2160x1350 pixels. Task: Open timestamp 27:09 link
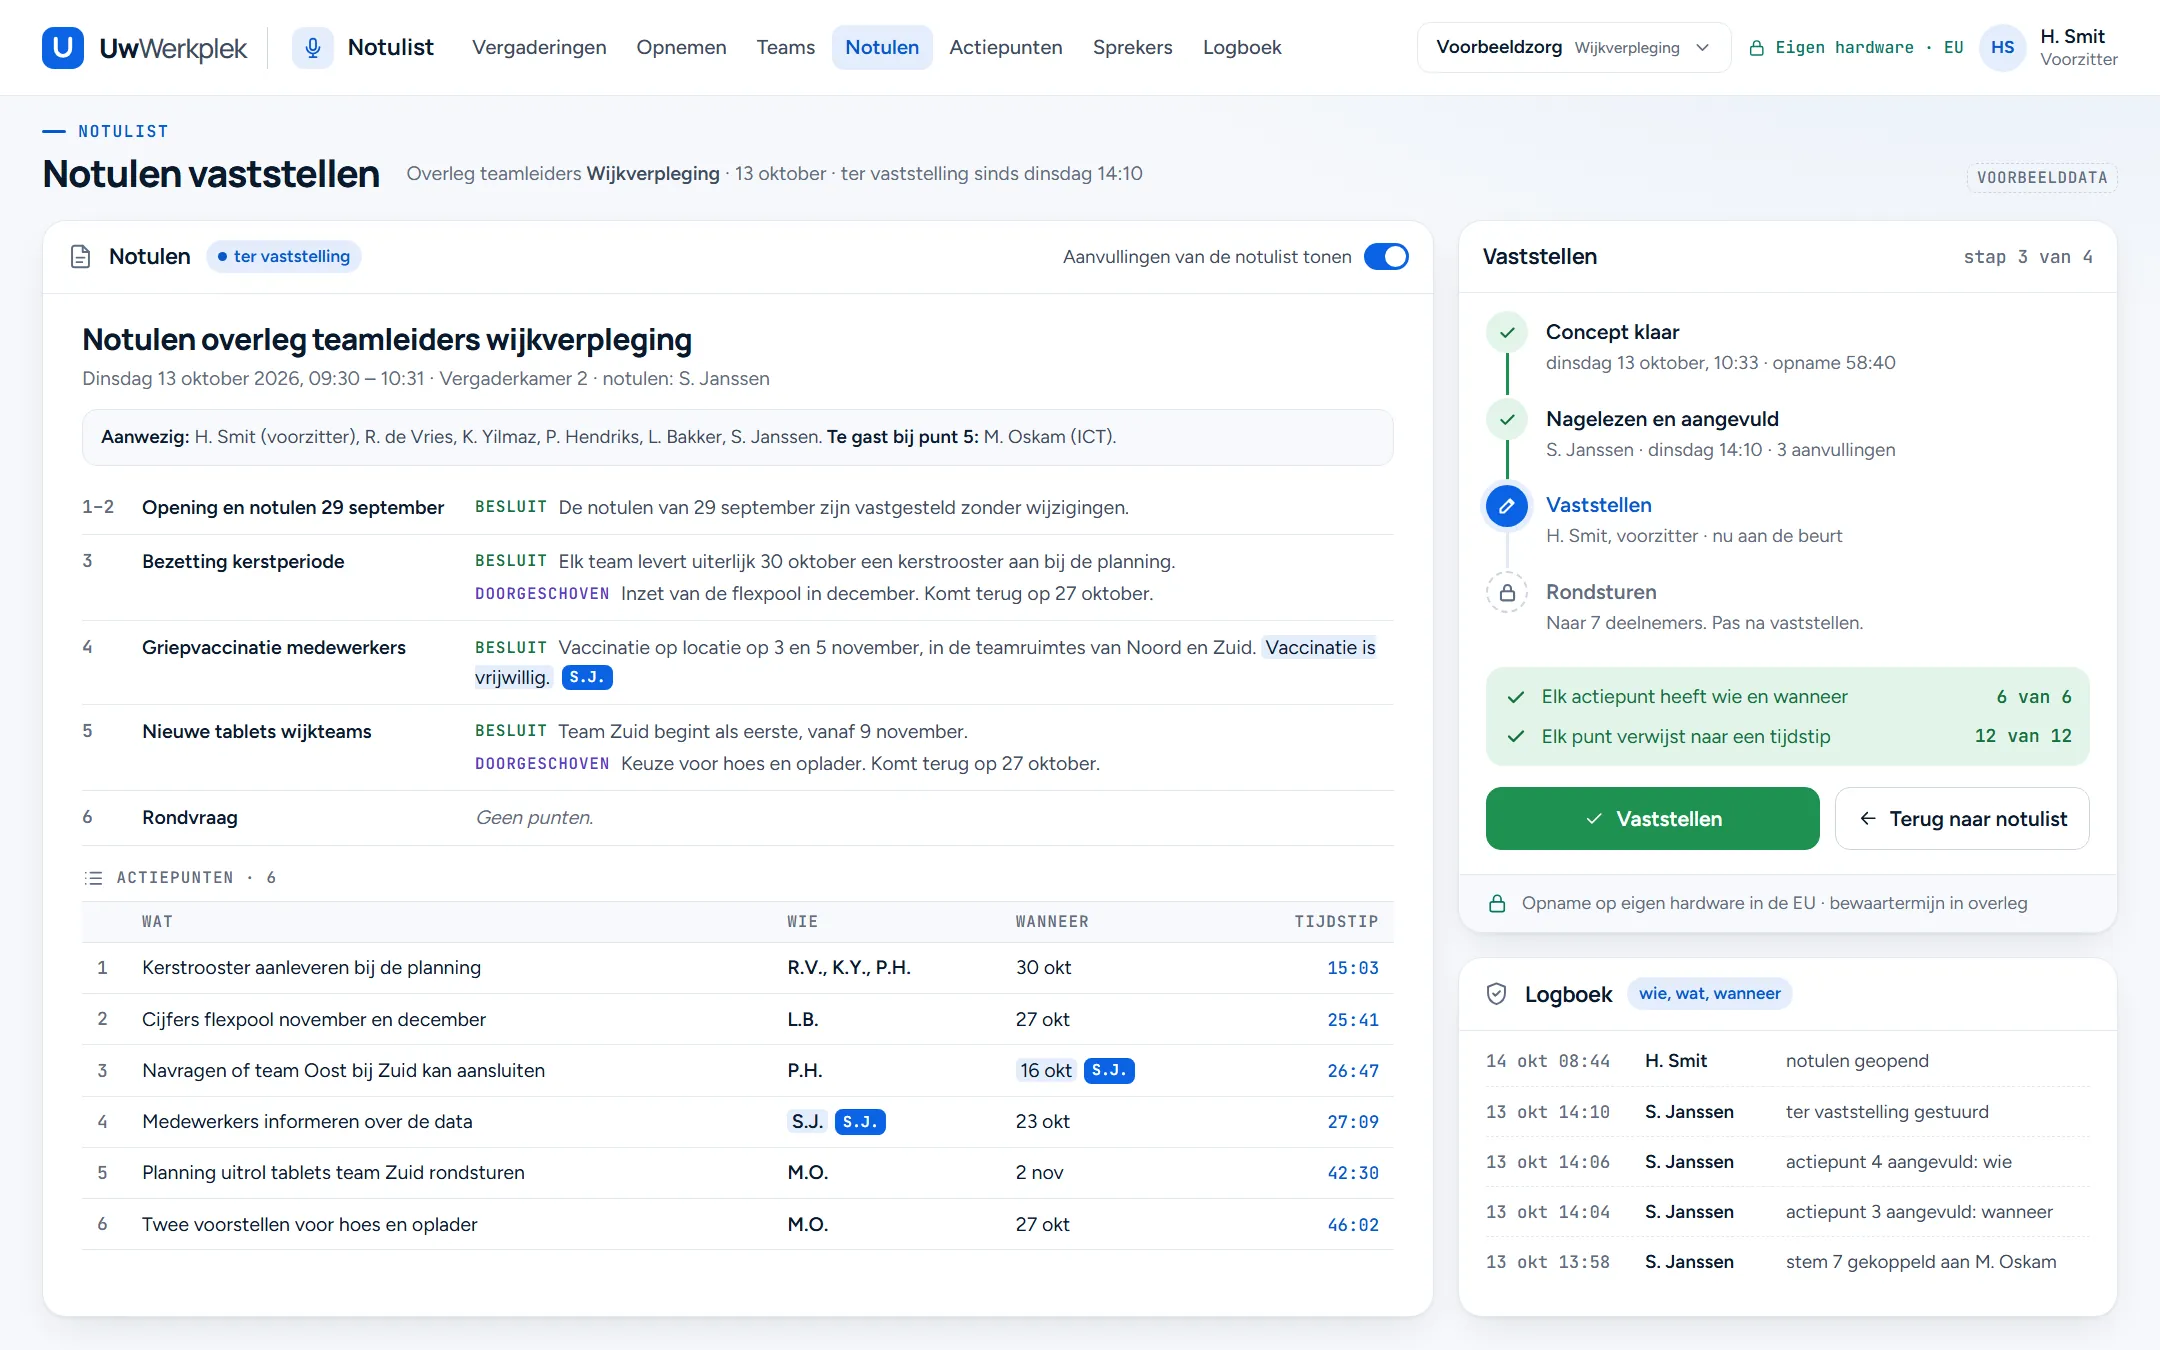[x=1352, y=1122]
